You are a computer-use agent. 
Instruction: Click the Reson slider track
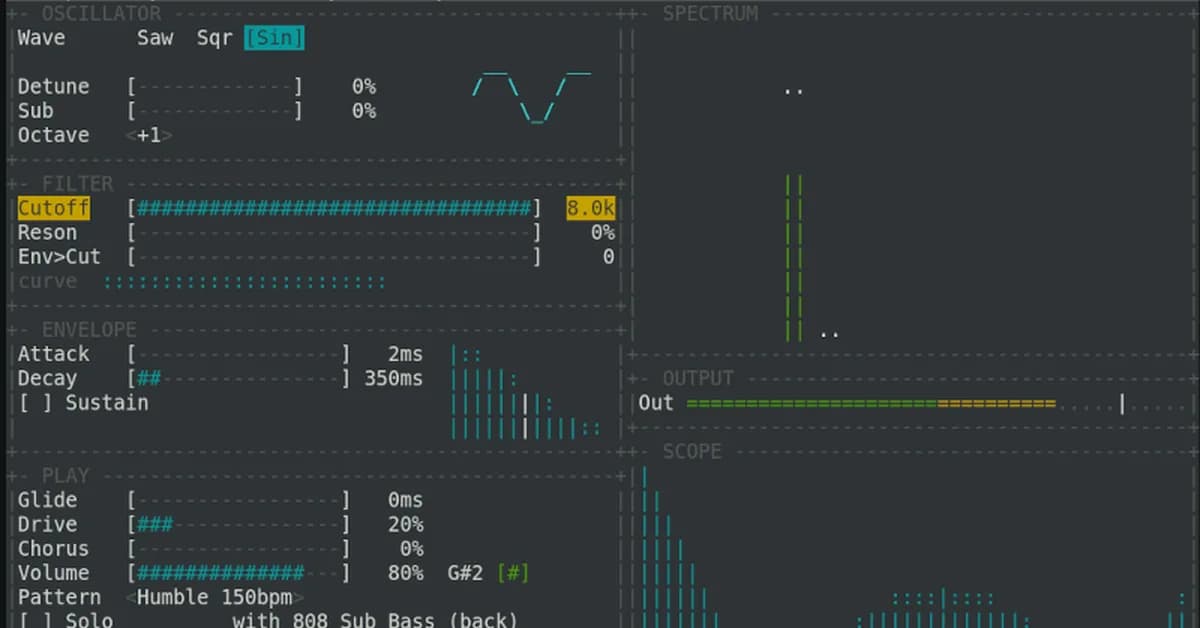point(335,233)
